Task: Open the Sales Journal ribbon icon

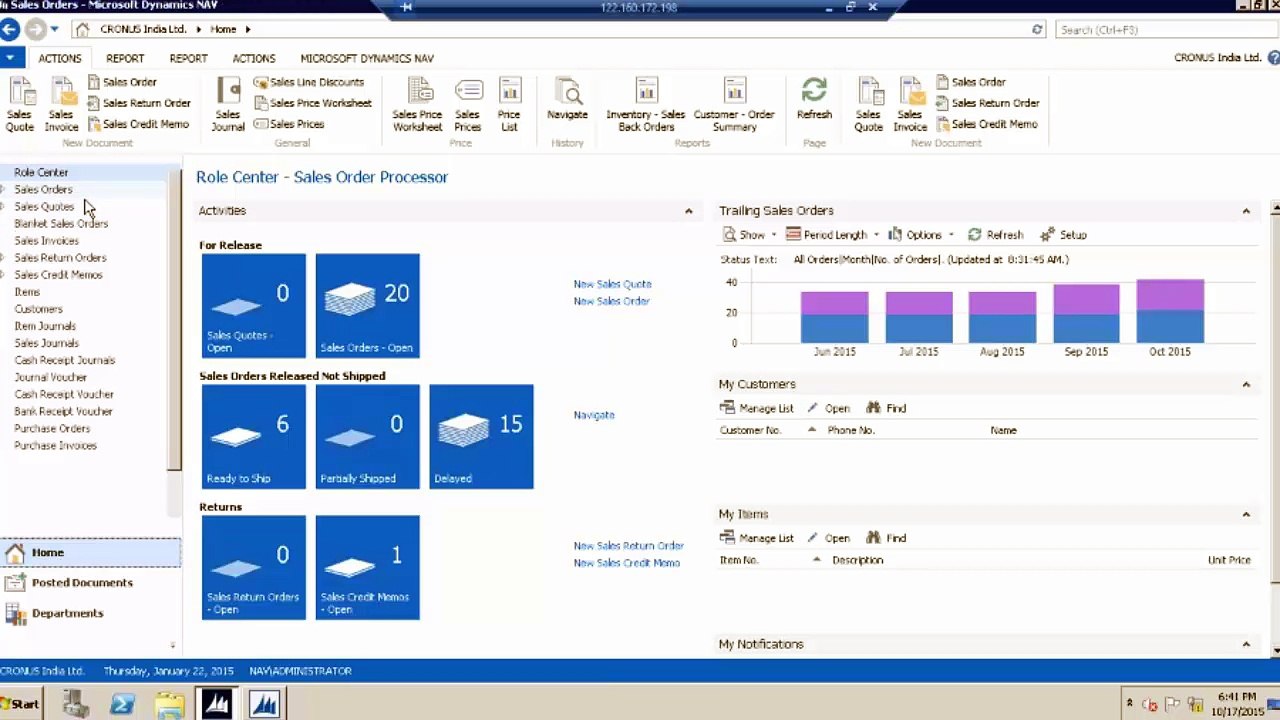Action: [x=228, y=105]
